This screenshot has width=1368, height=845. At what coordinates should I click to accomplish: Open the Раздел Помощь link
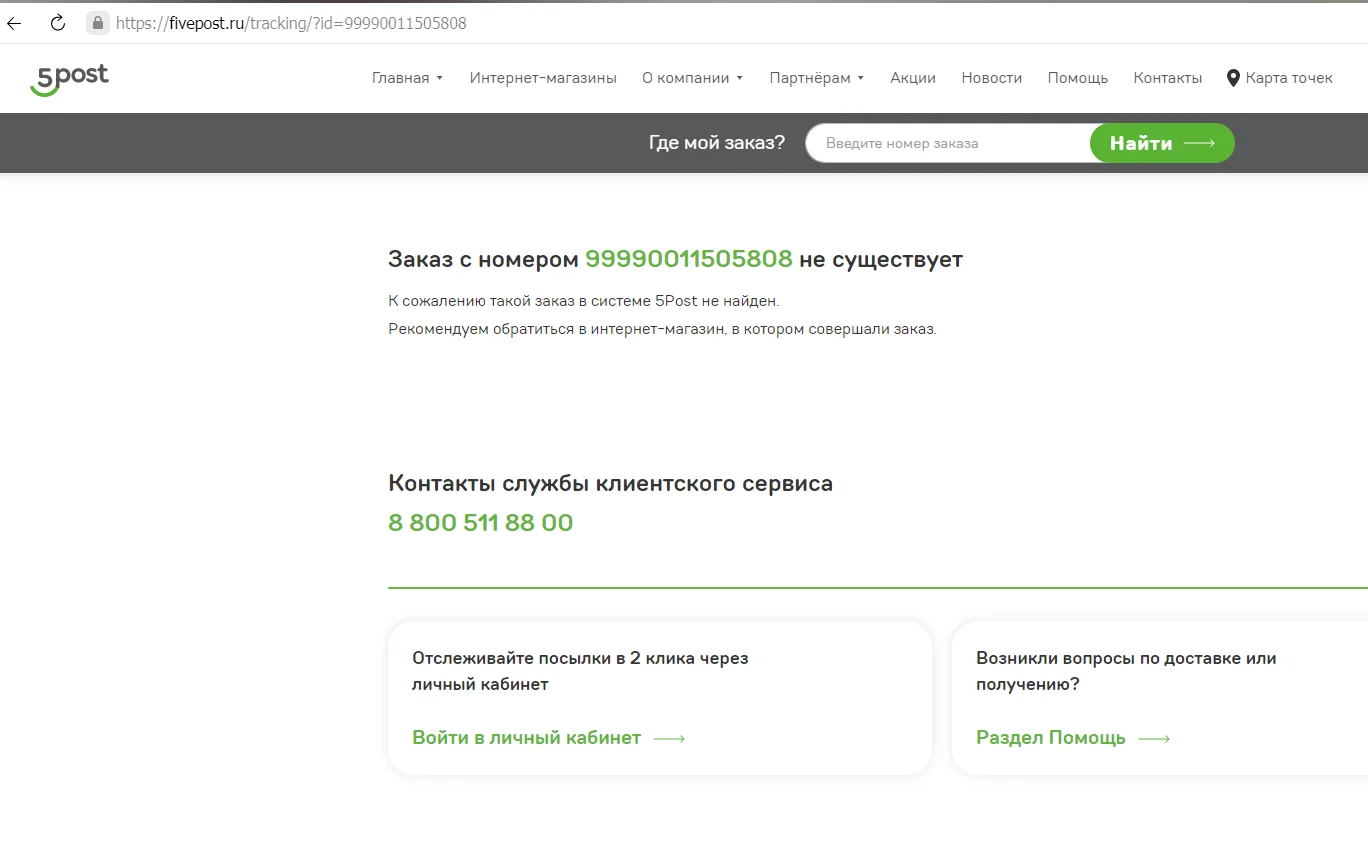(x=1073, y=738)
